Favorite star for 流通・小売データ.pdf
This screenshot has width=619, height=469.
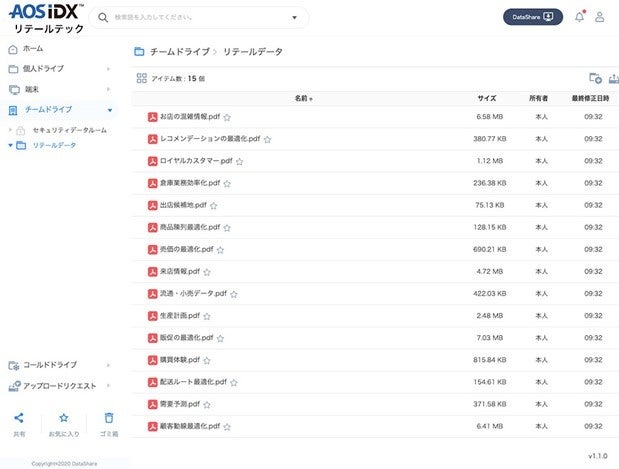point(234,294)
